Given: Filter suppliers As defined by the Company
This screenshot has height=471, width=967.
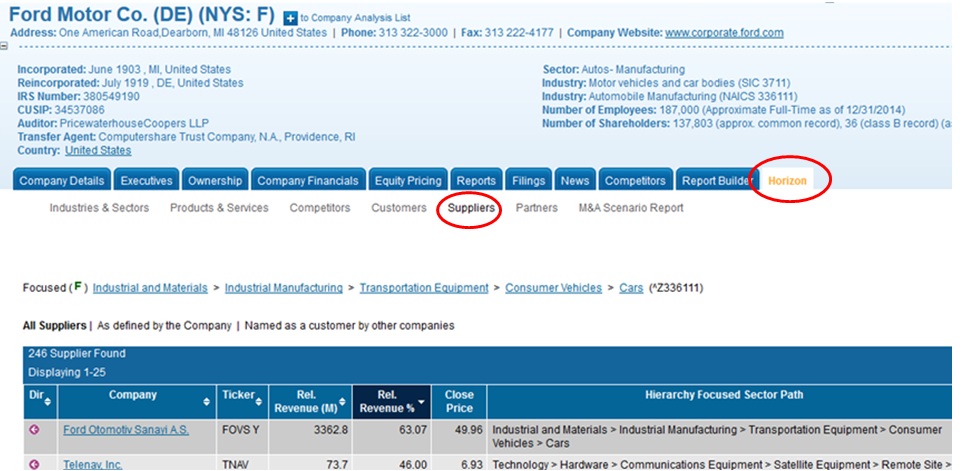Looking at the screenshot, I should (164, 326).
